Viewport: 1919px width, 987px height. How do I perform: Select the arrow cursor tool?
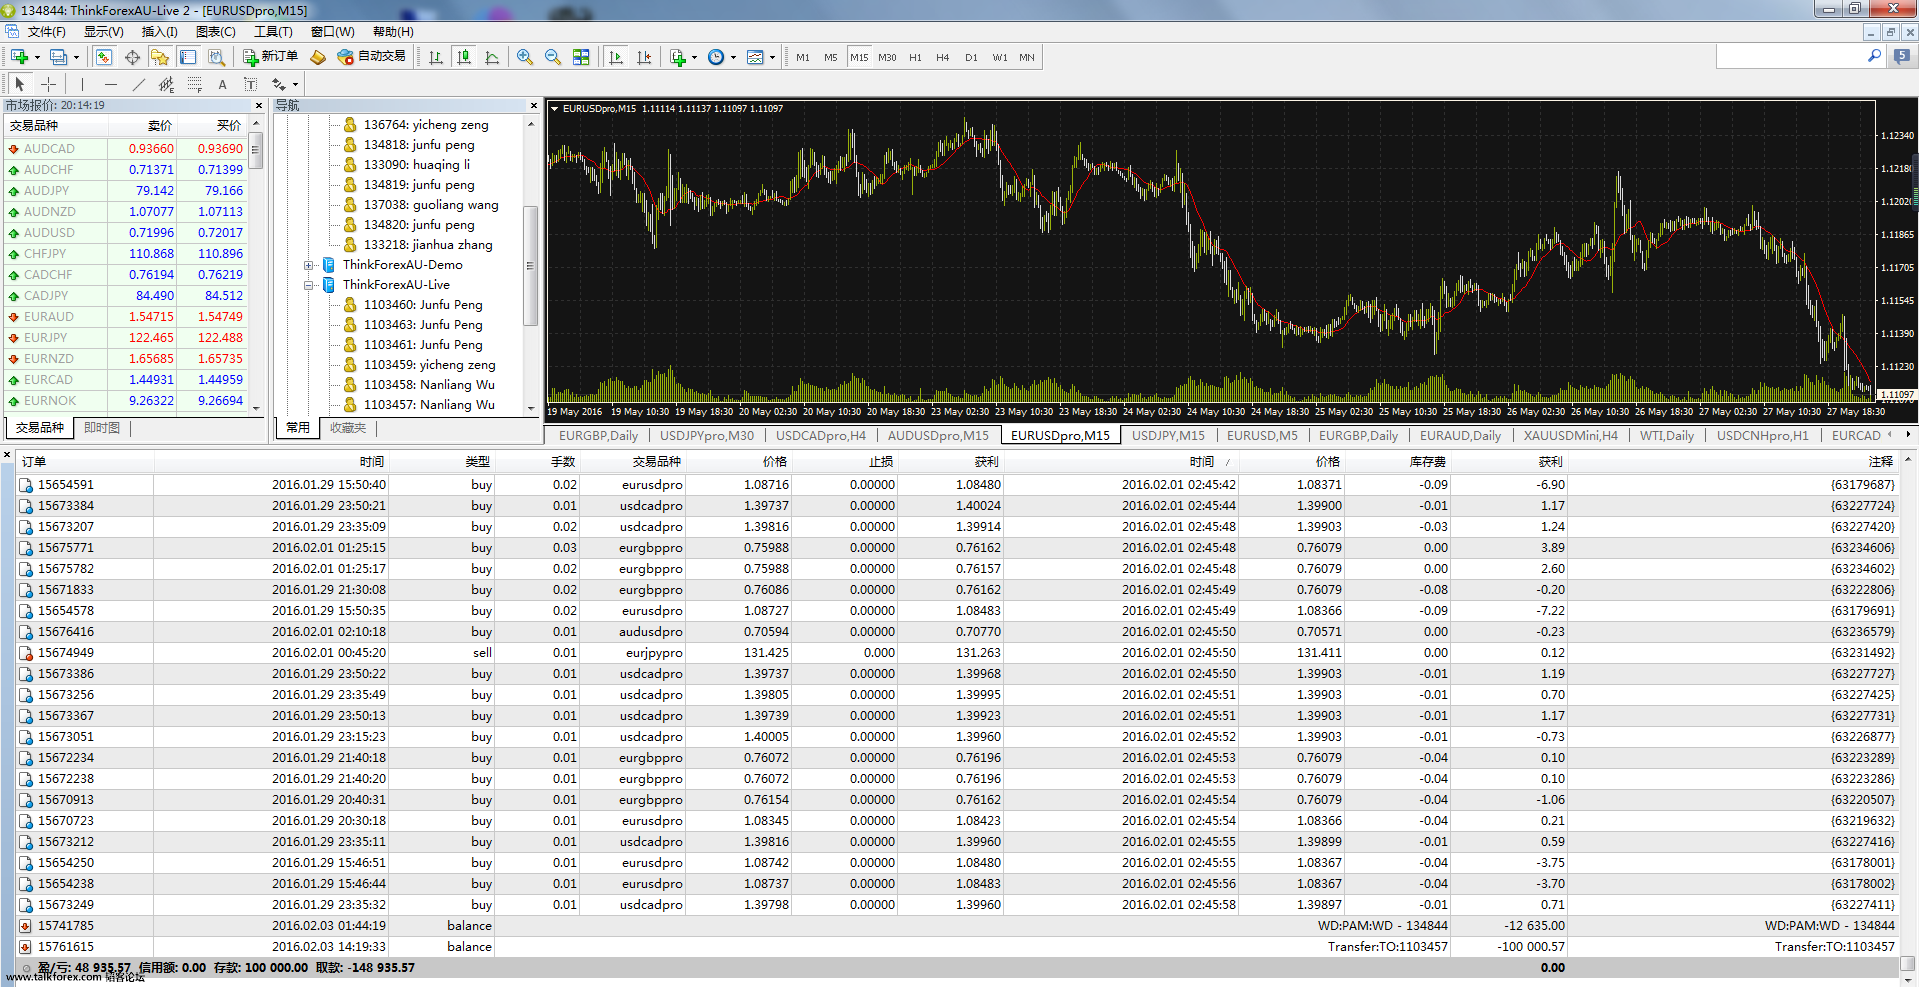click(x=19, y=84)
